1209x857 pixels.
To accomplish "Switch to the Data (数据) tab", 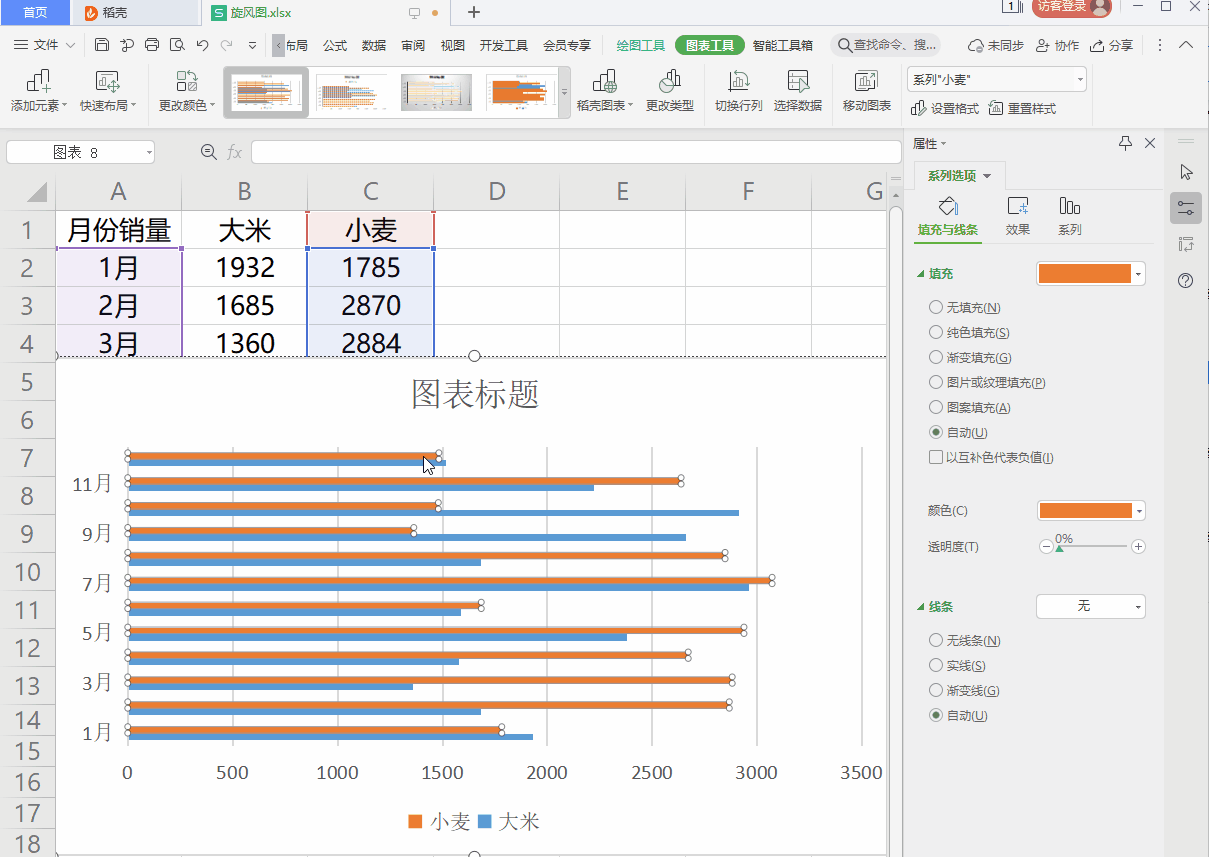I will [x=374, y=45].
